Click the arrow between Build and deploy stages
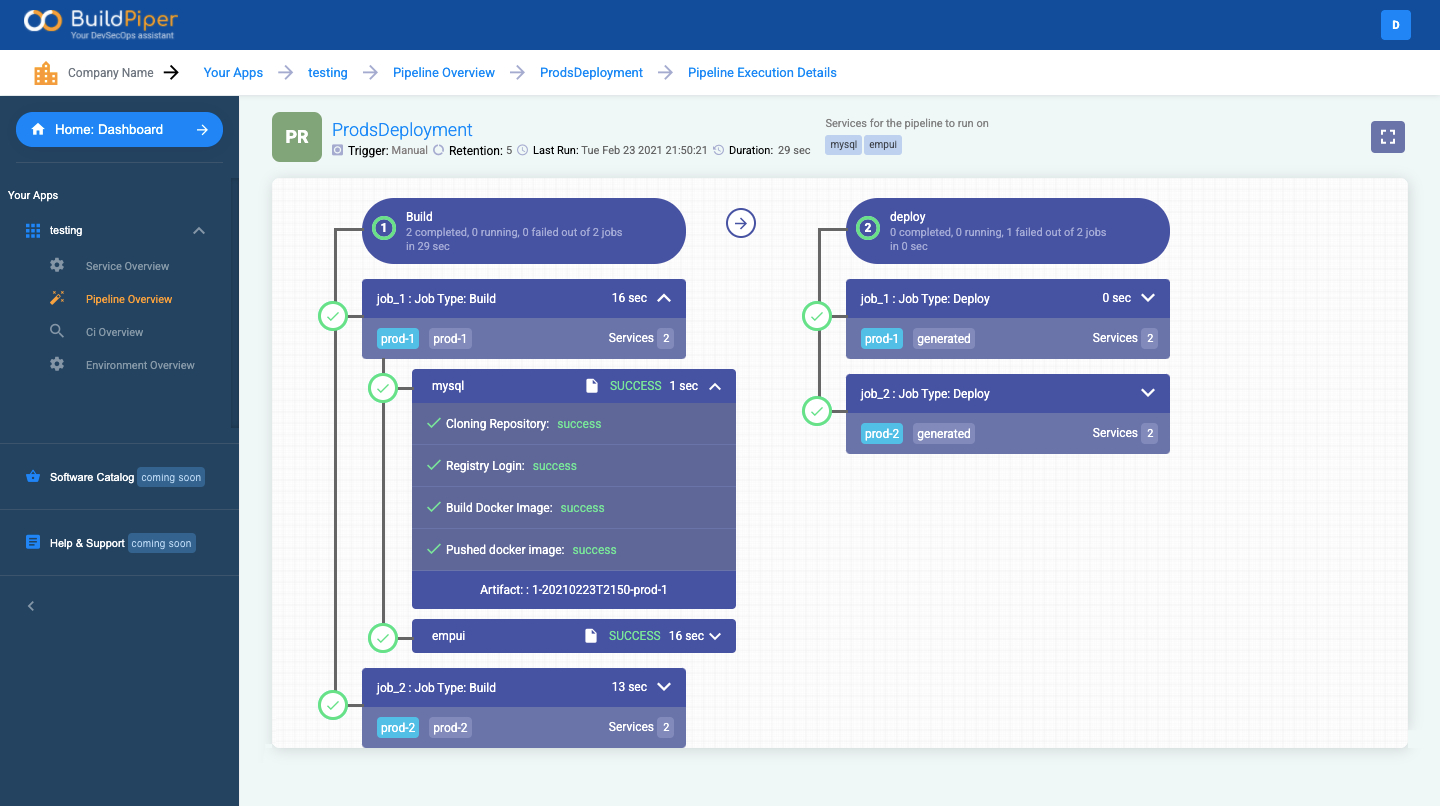1440x806 pixels. point(741,223)
